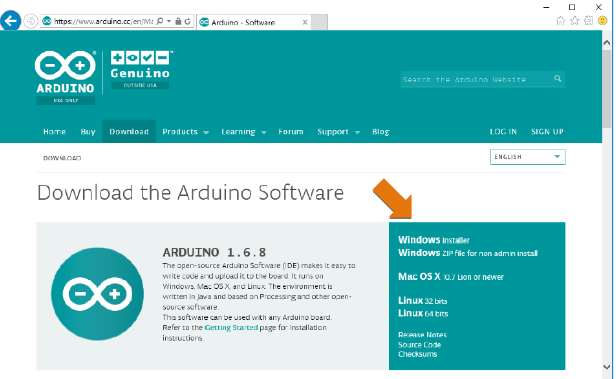Close the Arduino - Software tab
Image resolution: width=616 pixels, height=379 pixels.
[305, 22]
